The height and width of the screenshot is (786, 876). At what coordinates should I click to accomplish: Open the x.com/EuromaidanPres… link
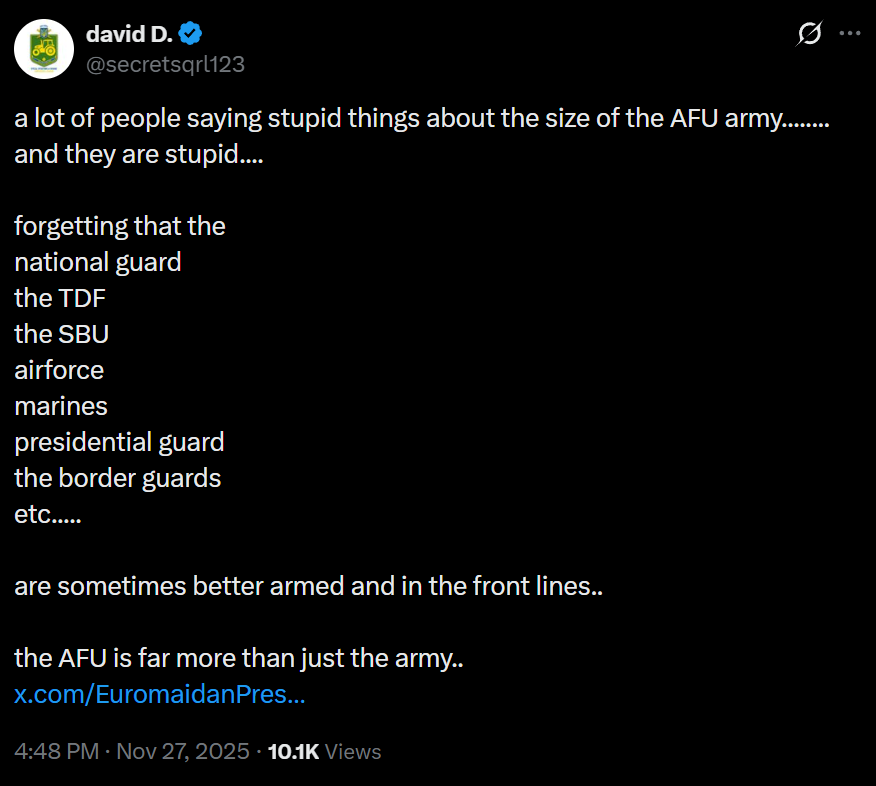[x=160, y=695]
